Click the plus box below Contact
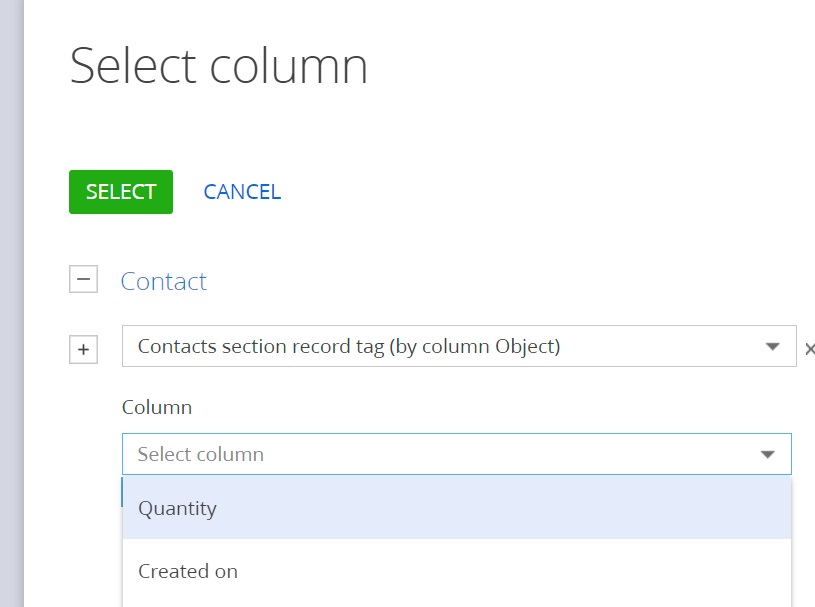This screenshot has width=815, height=607. 83,349
